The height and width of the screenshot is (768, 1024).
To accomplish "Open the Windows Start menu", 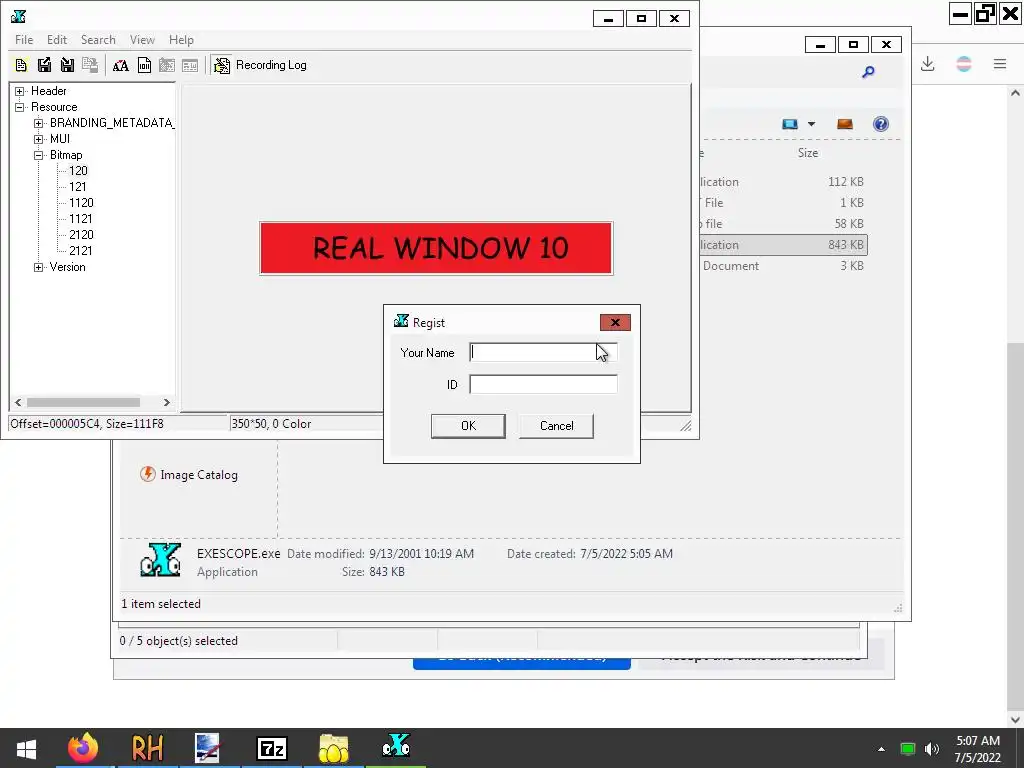I will point(27,748).
